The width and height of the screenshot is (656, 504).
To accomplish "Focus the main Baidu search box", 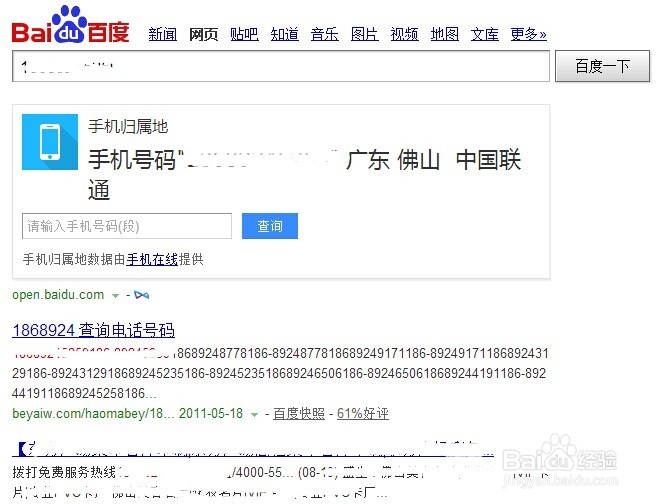I will coord(281,66).
